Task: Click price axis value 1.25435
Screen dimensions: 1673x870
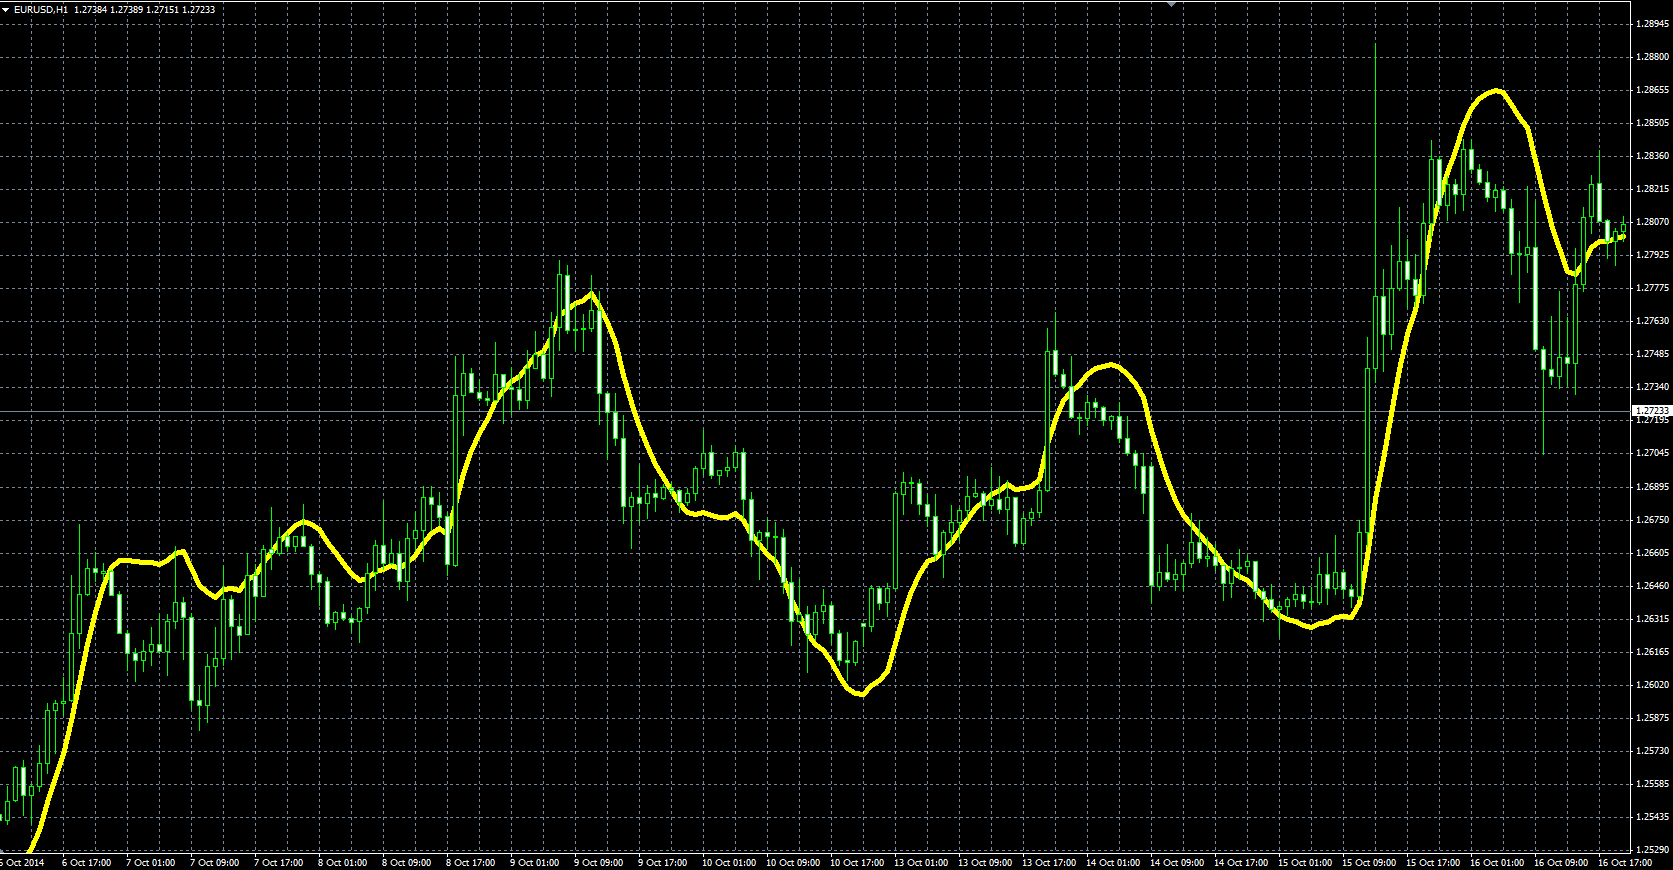Action: click(1652, 817)
